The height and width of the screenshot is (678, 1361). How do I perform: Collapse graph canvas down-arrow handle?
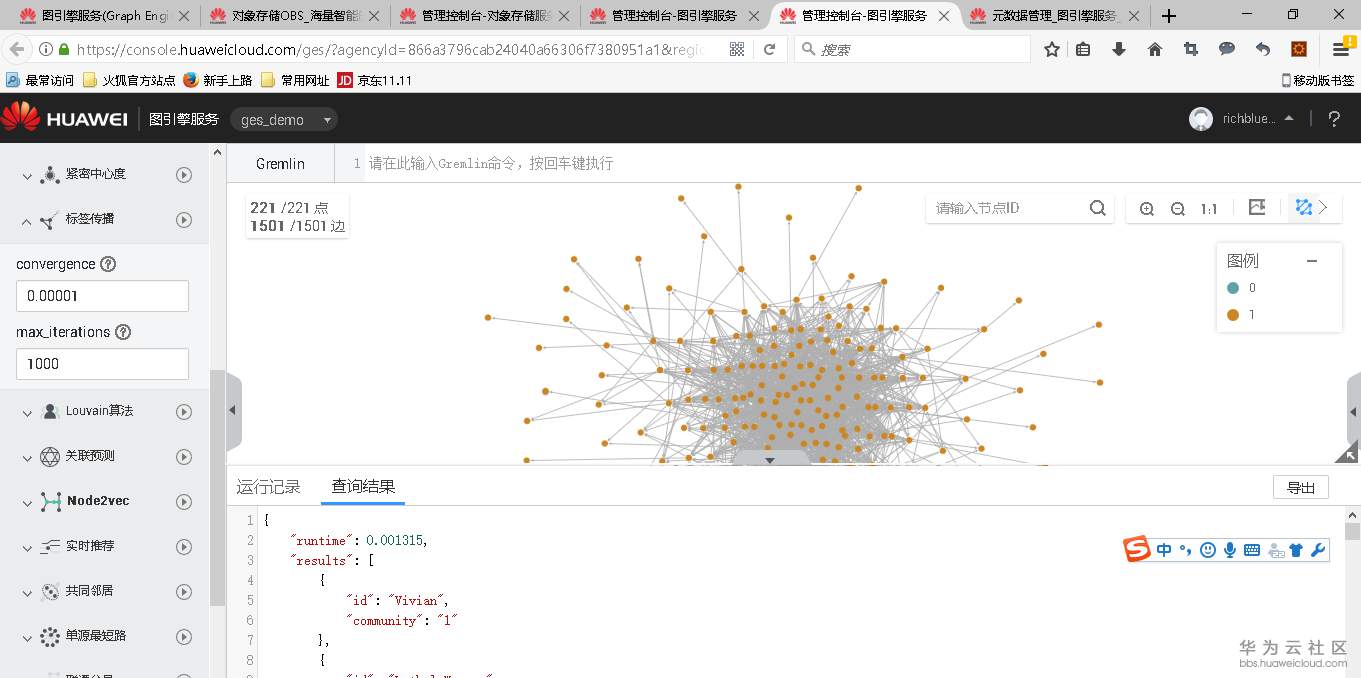coord(770,459)
